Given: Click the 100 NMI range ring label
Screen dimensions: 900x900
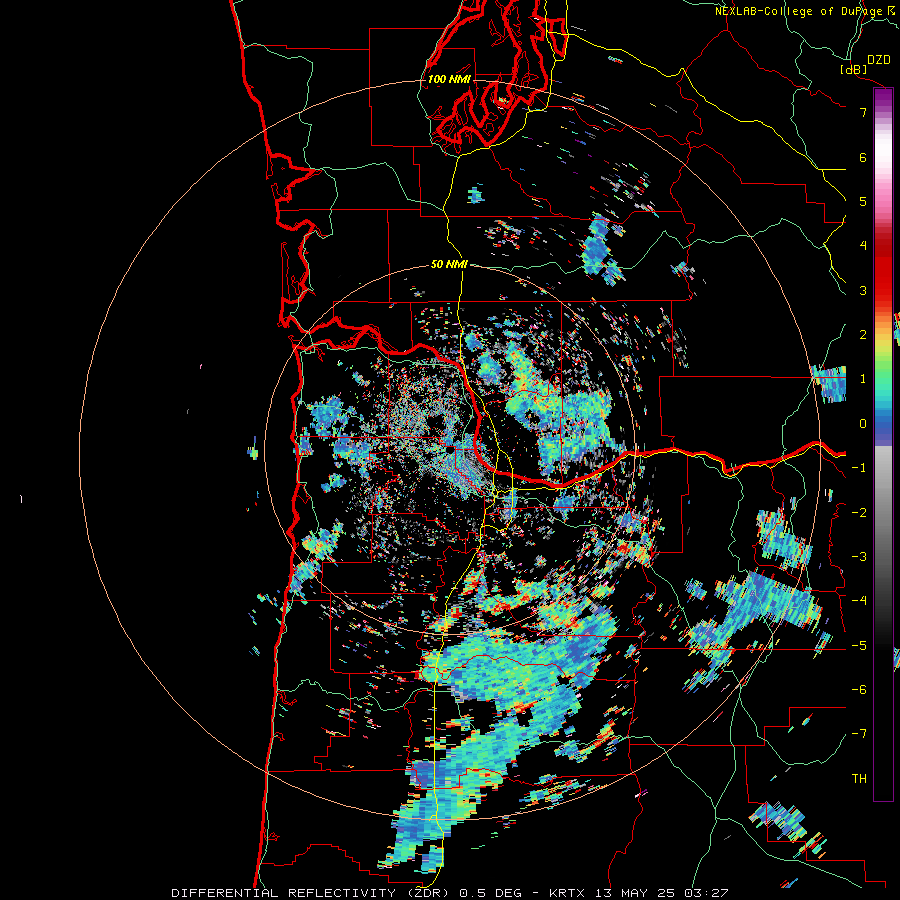Looking at the screenshot, I should 449,79.
